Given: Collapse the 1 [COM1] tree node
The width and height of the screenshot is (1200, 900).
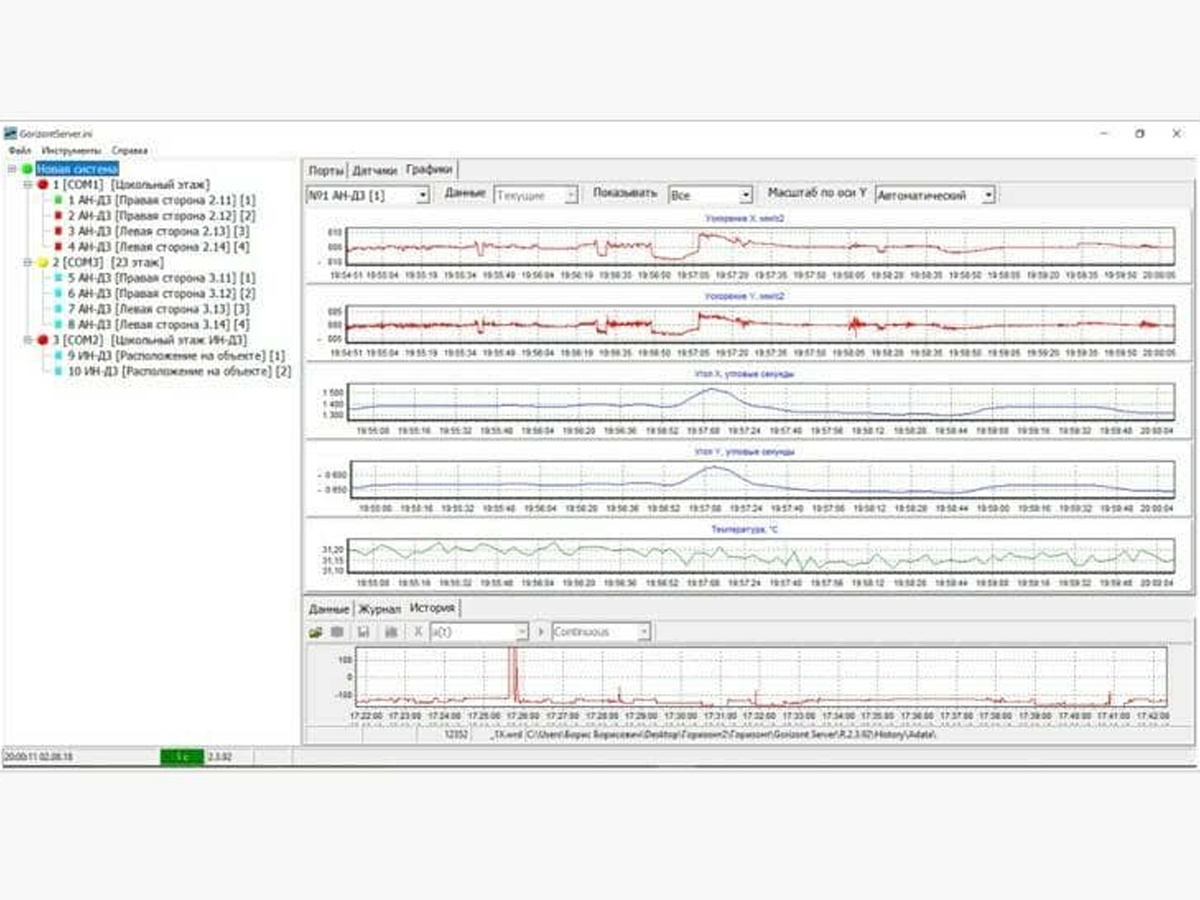Looking at the screenshot, I should (x=28, y=185).
